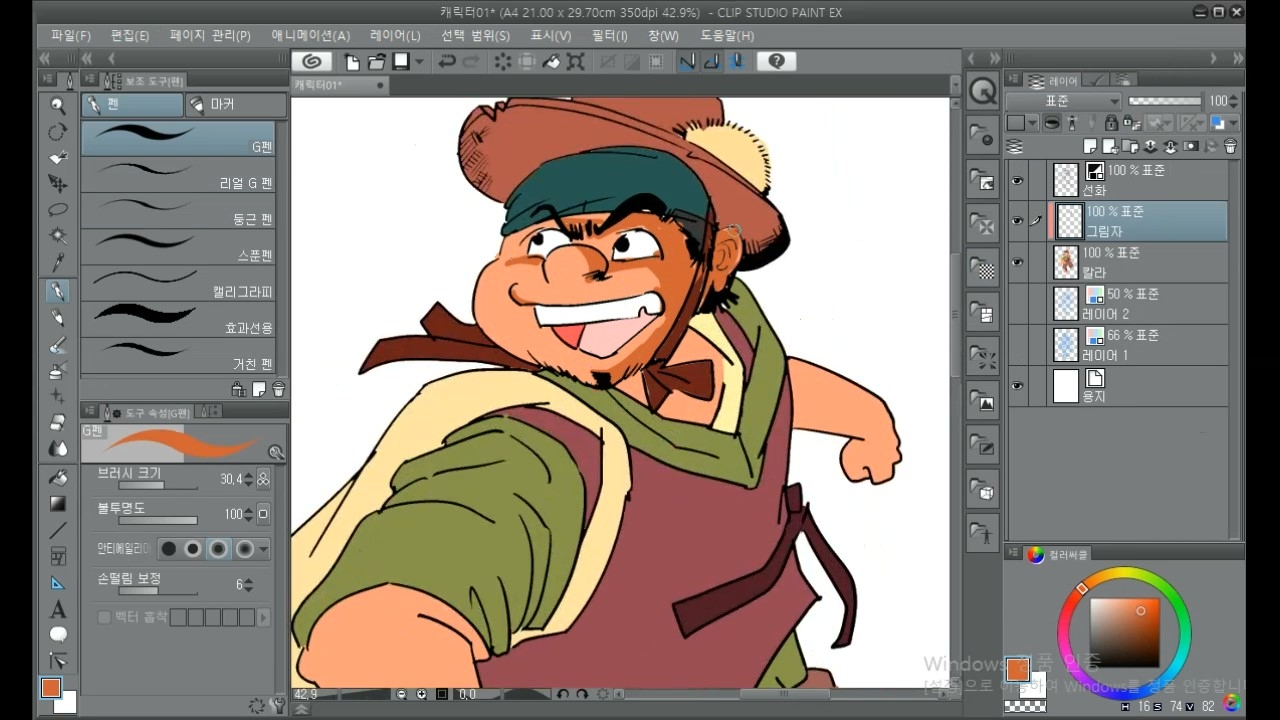
Task: Undo last action arrow
Action: click(x=447, y=62)
